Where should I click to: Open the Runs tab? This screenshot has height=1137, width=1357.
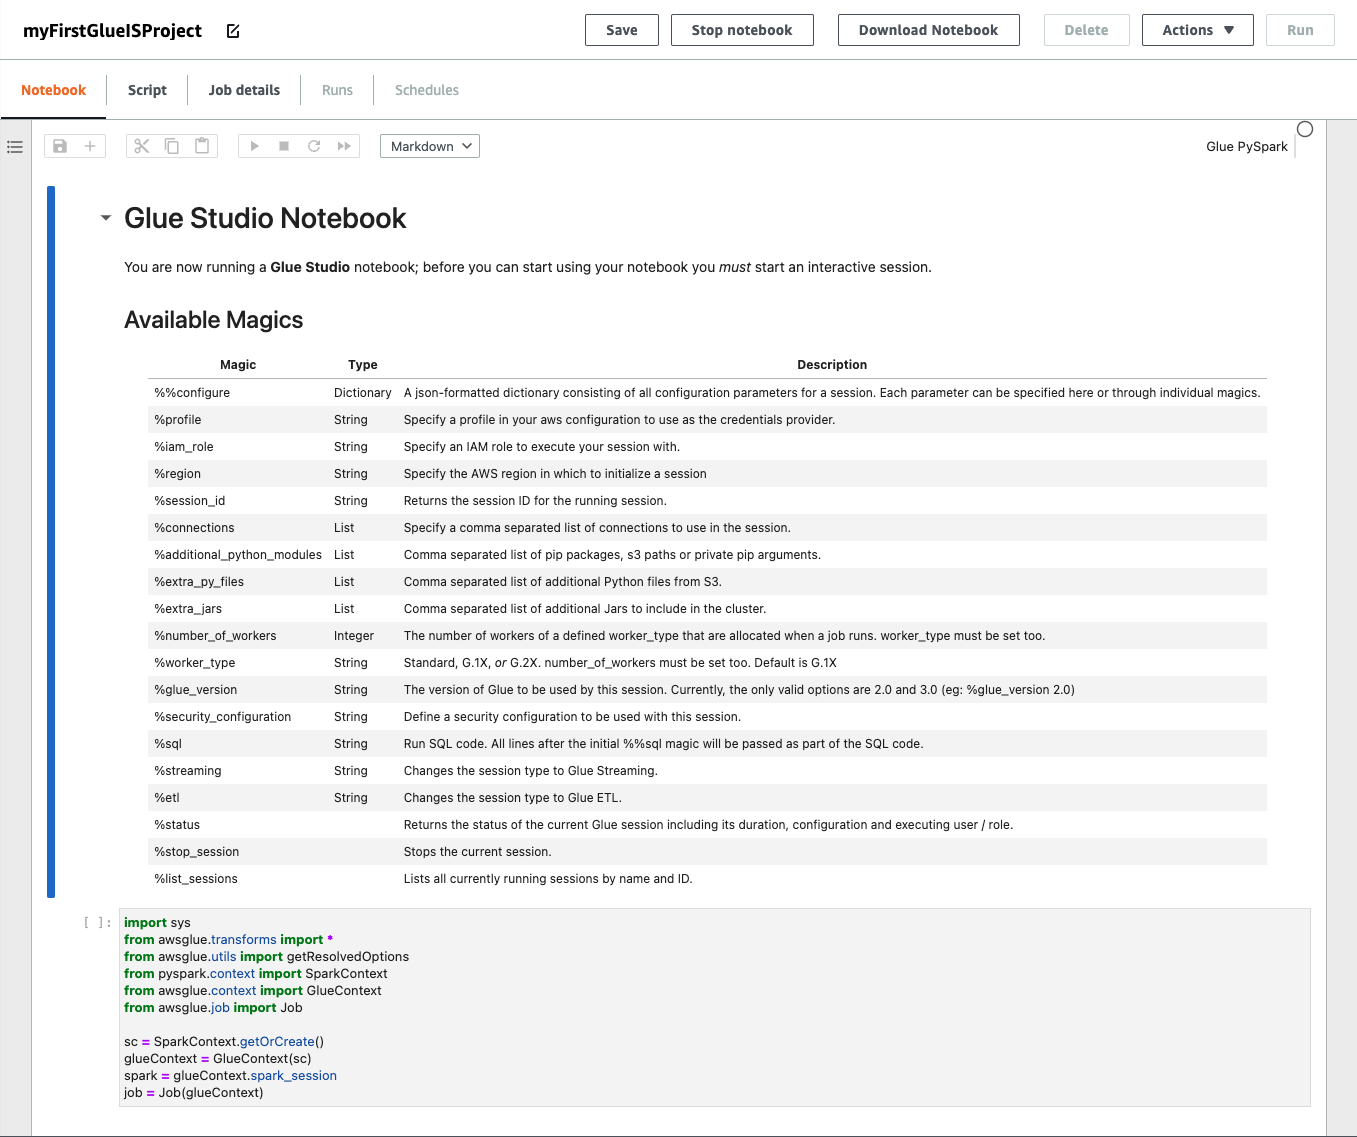pyautogui.click(x=337, y=90)
